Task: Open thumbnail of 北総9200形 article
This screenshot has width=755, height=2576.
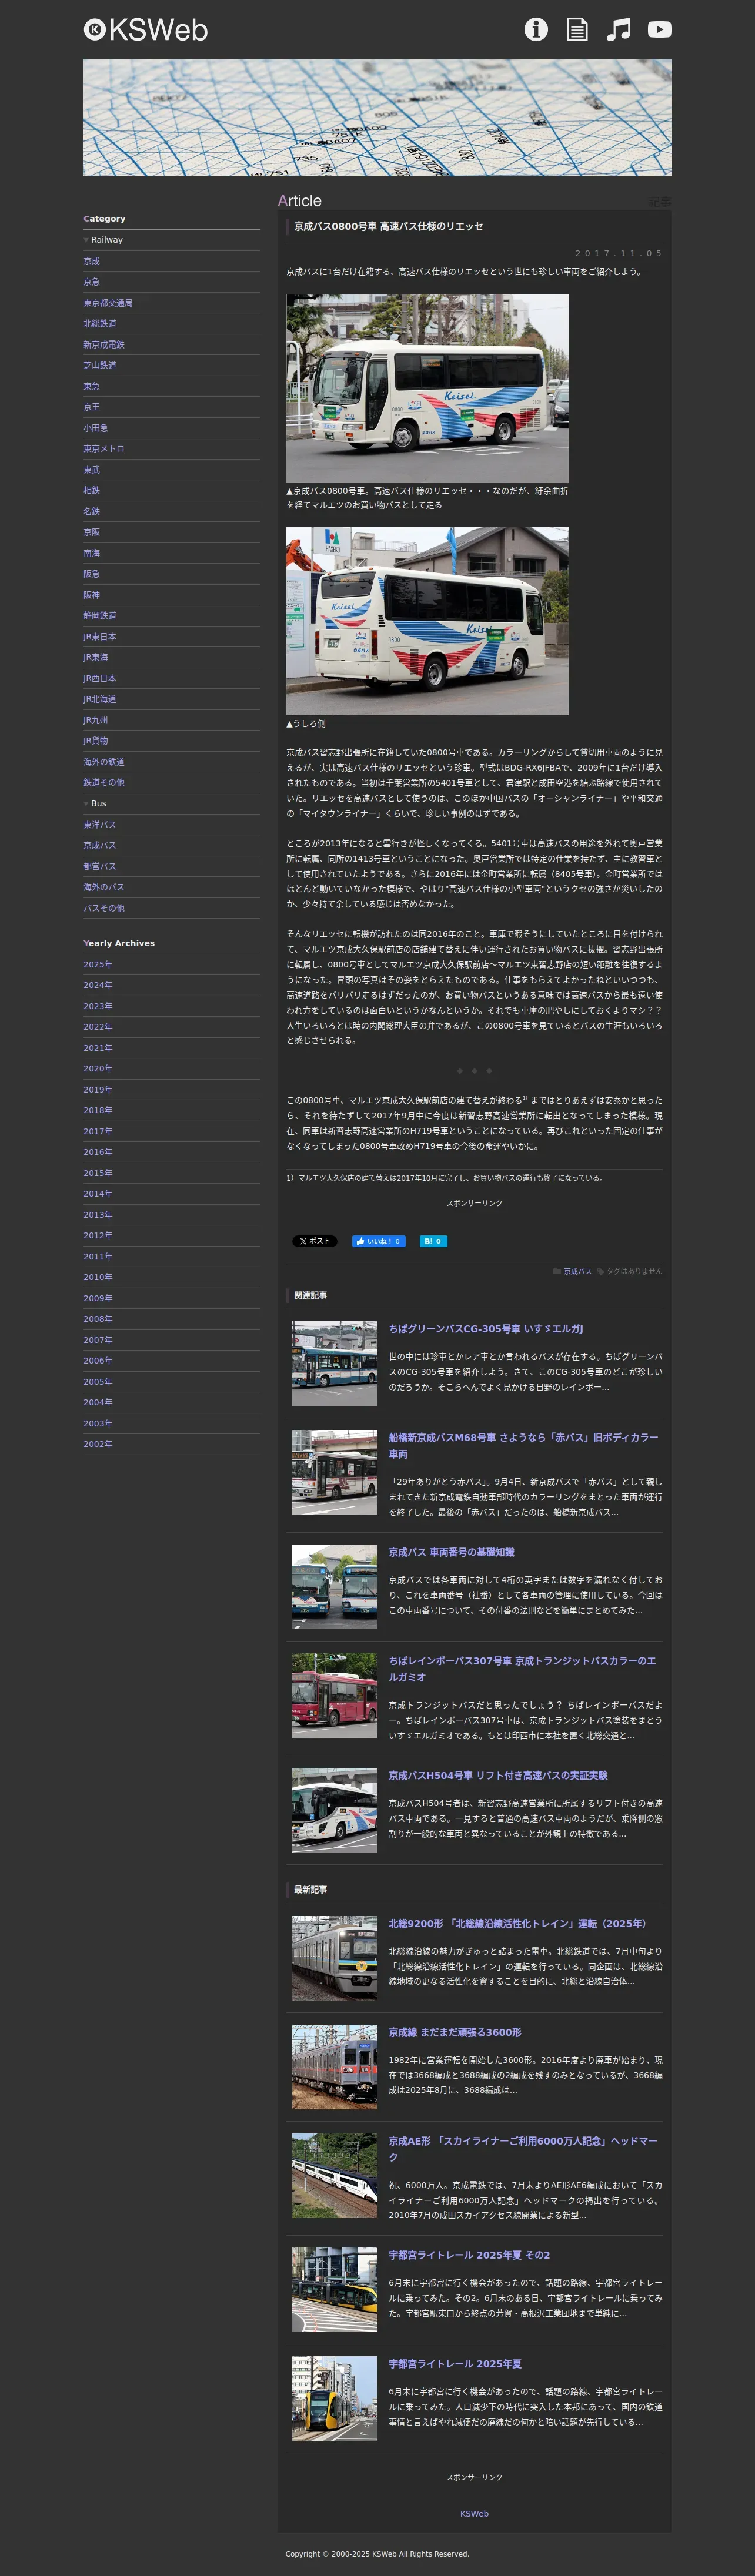Action: click(x=334, y=1958)
